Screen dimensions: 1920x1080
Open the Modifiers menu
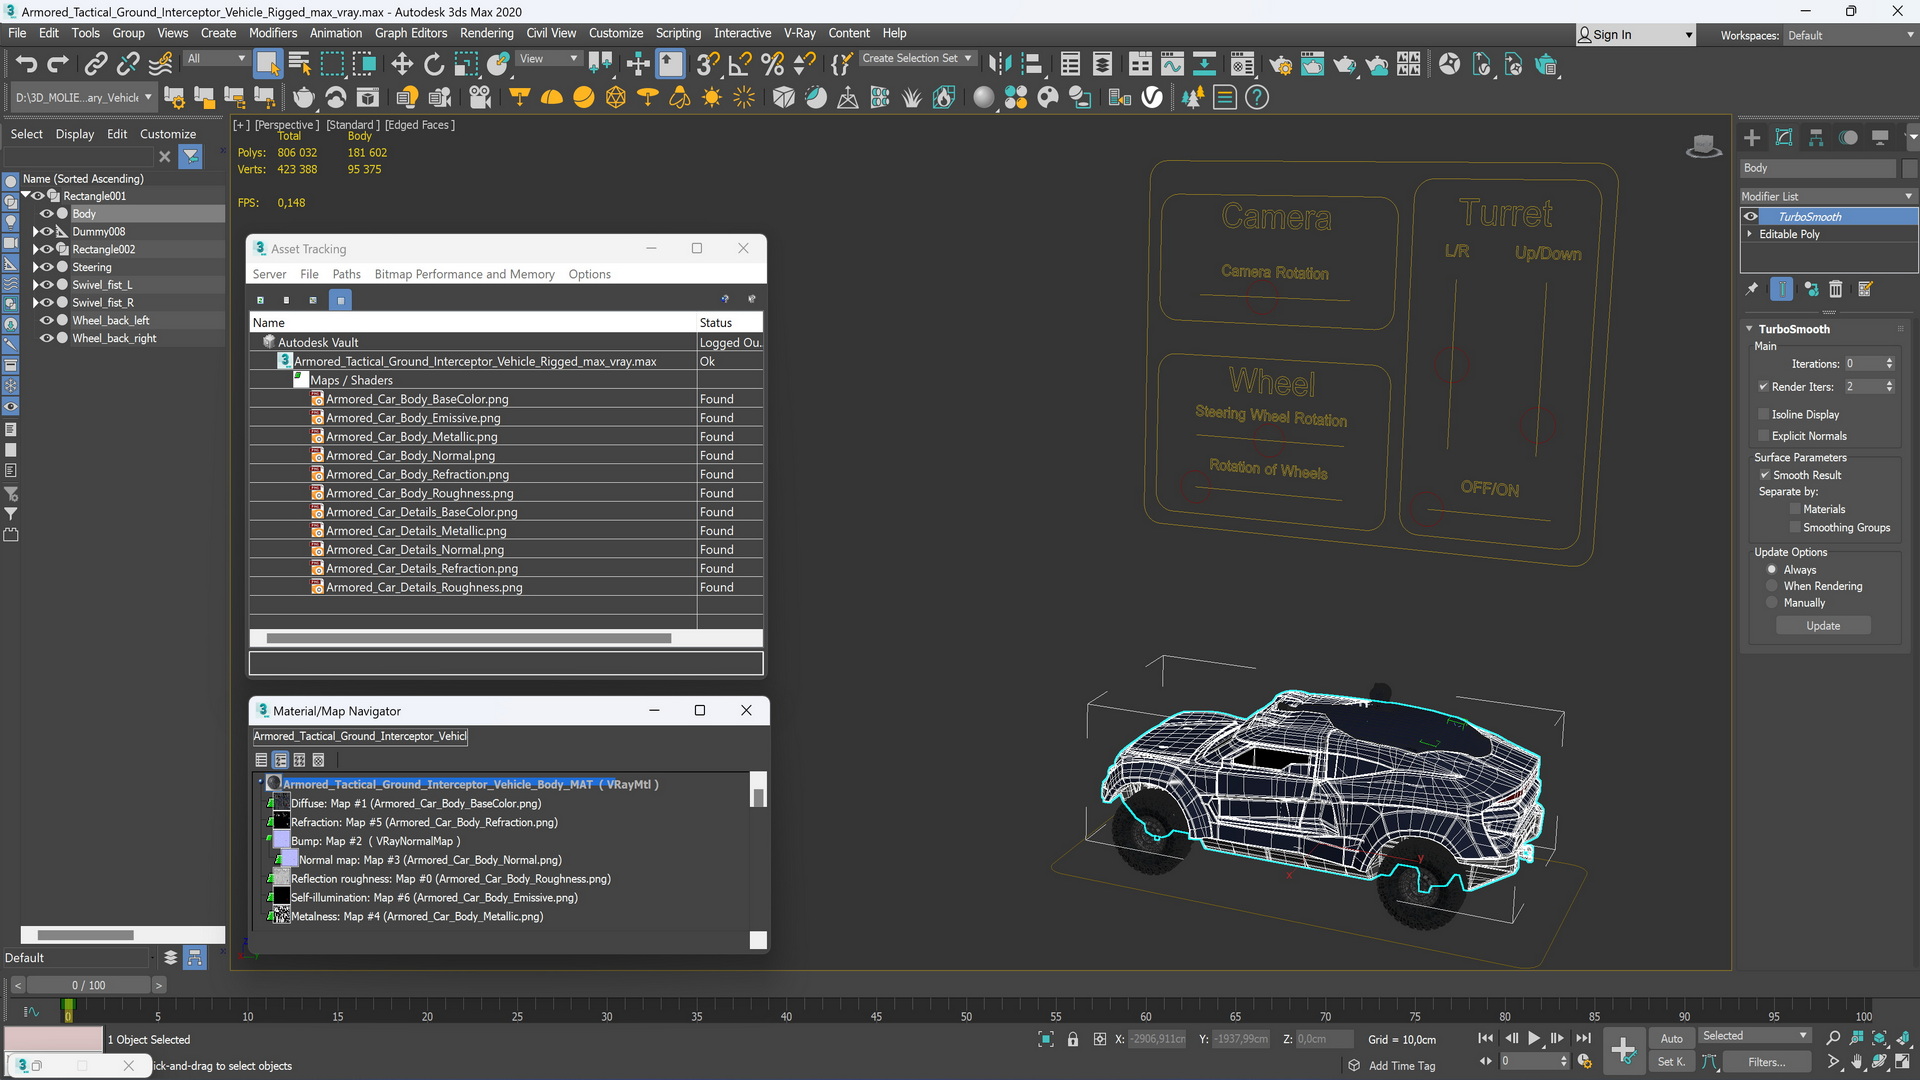coord(273,33)
